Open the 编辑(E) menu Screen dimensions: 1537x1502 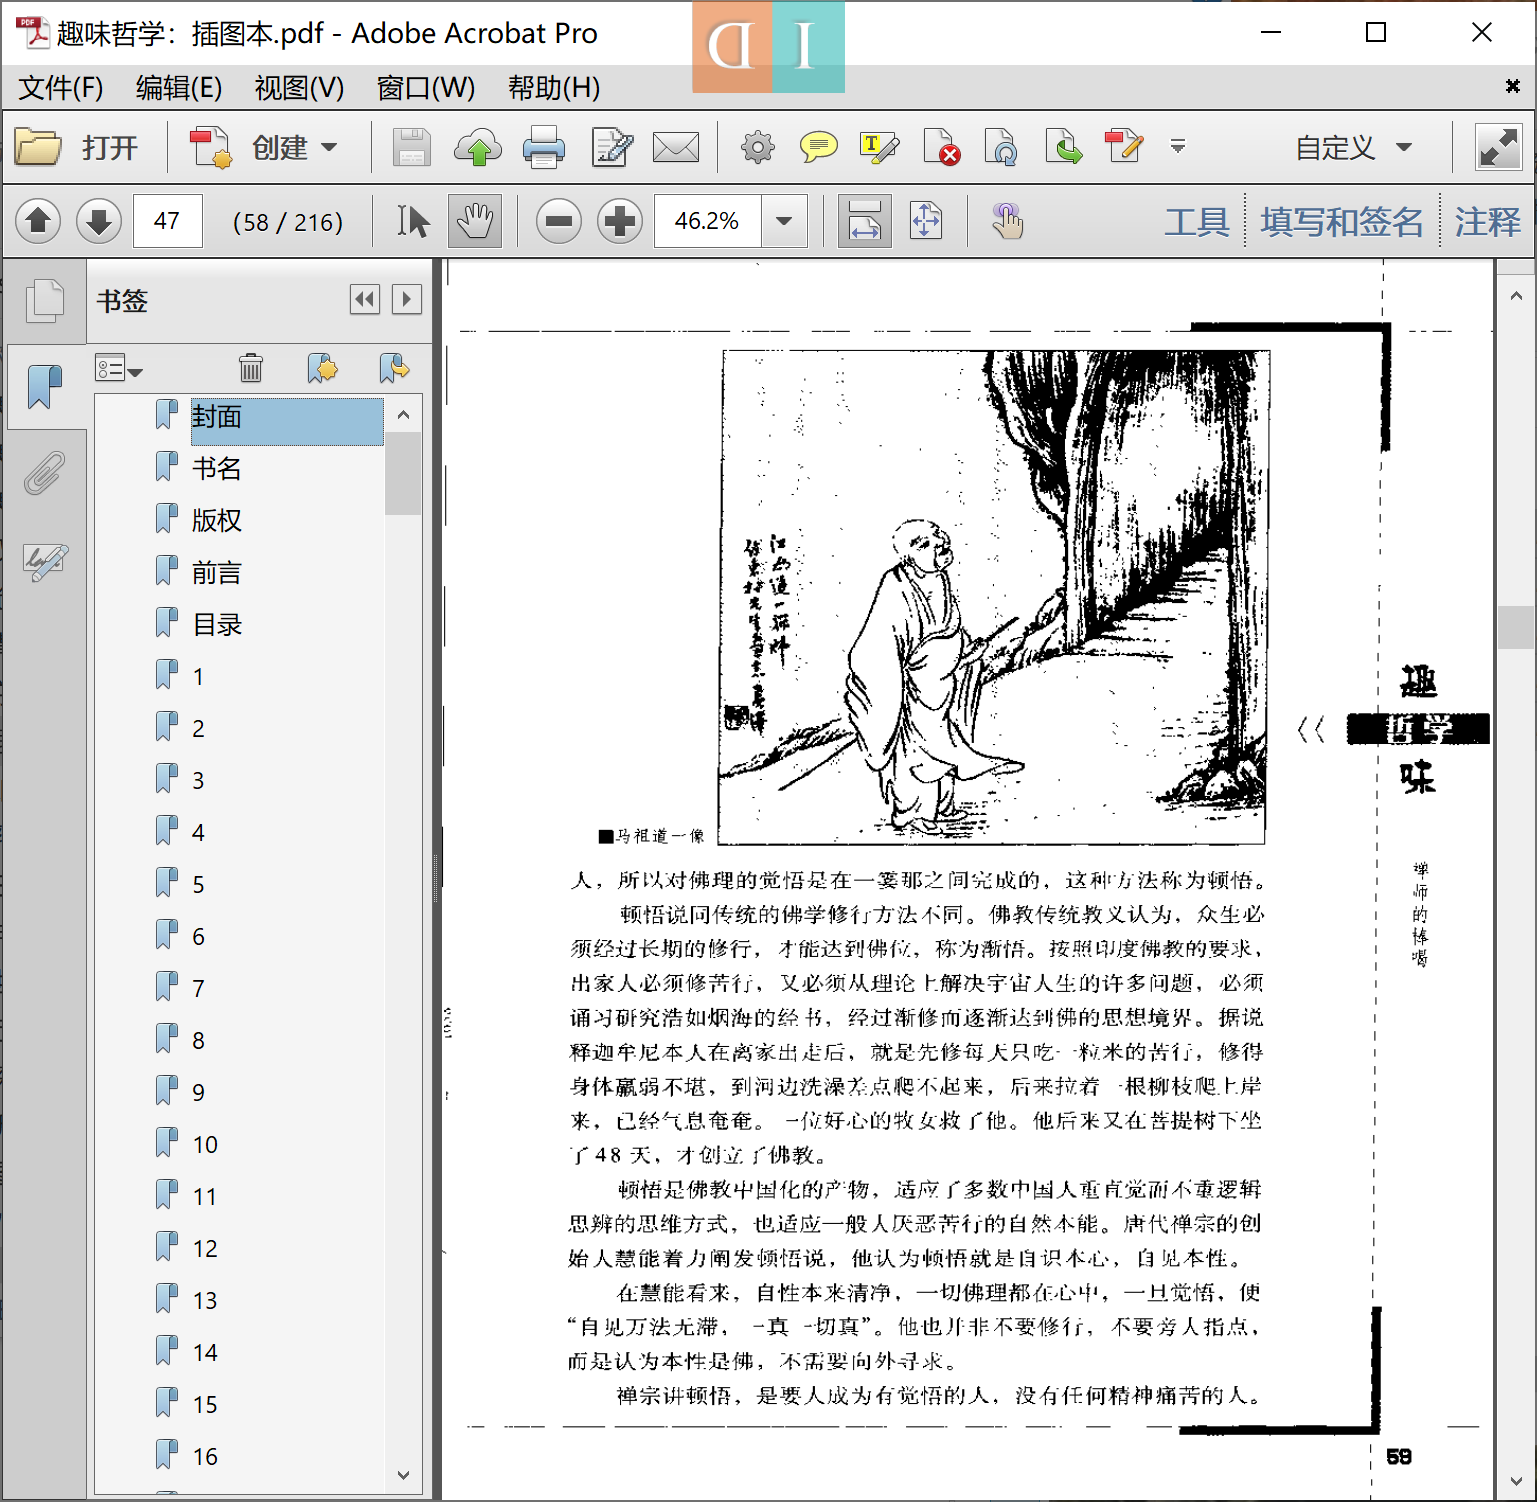(179, 88)
